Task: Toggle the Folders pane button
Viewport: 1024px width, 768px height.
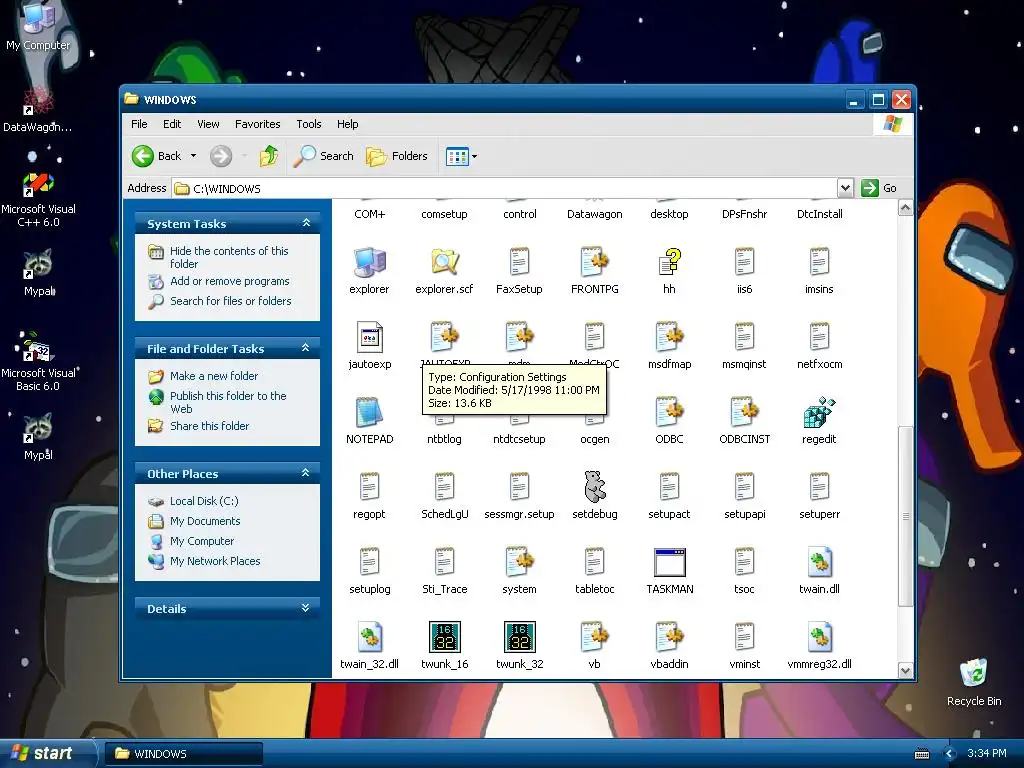Action: pyautogui.click(x=397, y=156)
